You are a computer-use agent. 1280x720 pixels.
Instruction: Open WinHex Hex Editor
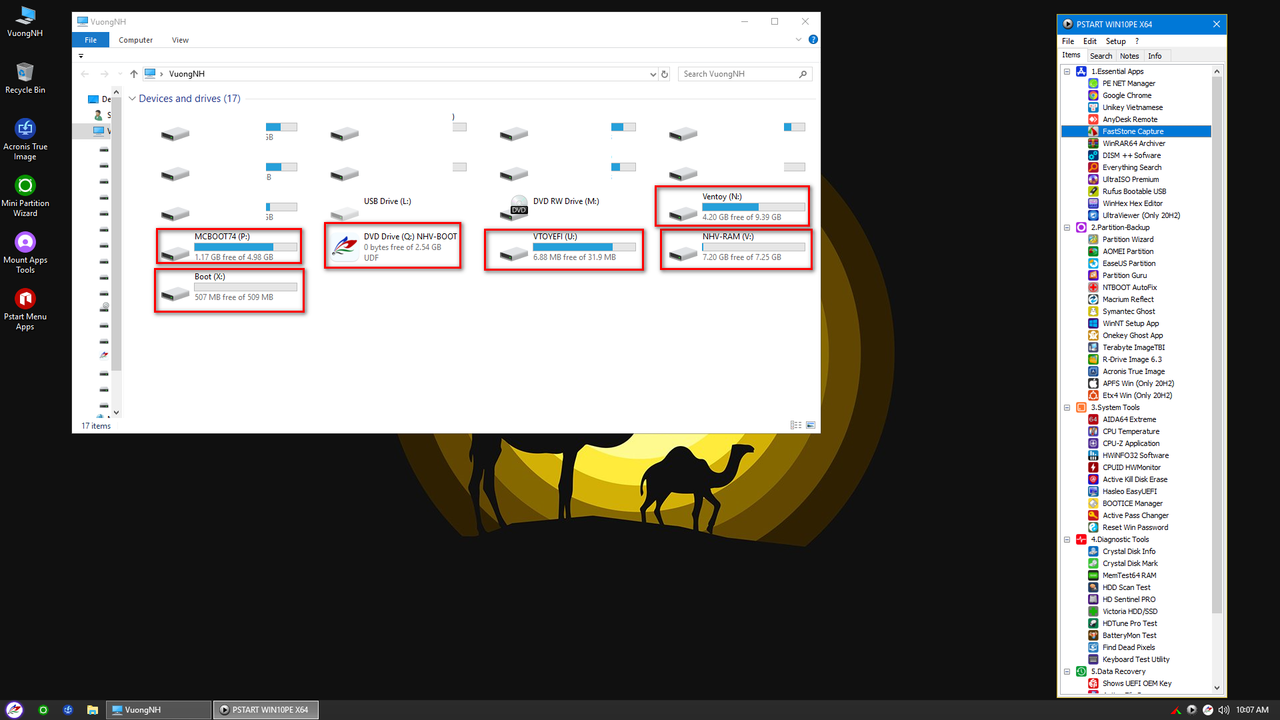pos(1131,203)
